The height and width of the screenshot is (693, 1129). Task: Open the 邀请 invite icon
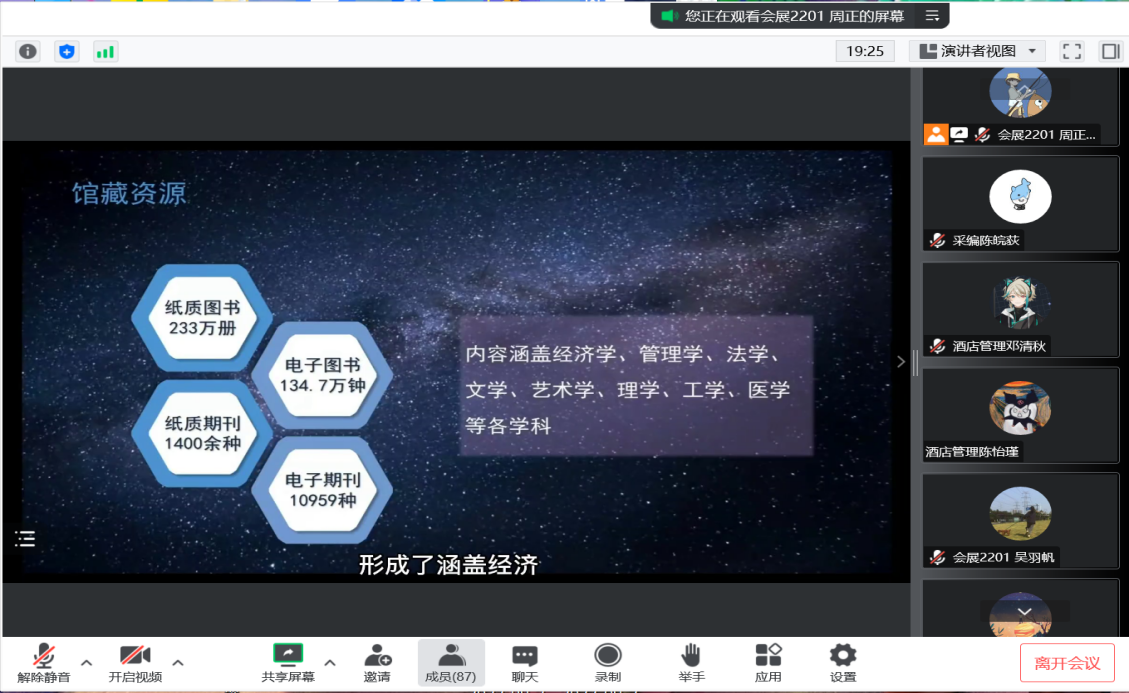click(x=377, y=662)
